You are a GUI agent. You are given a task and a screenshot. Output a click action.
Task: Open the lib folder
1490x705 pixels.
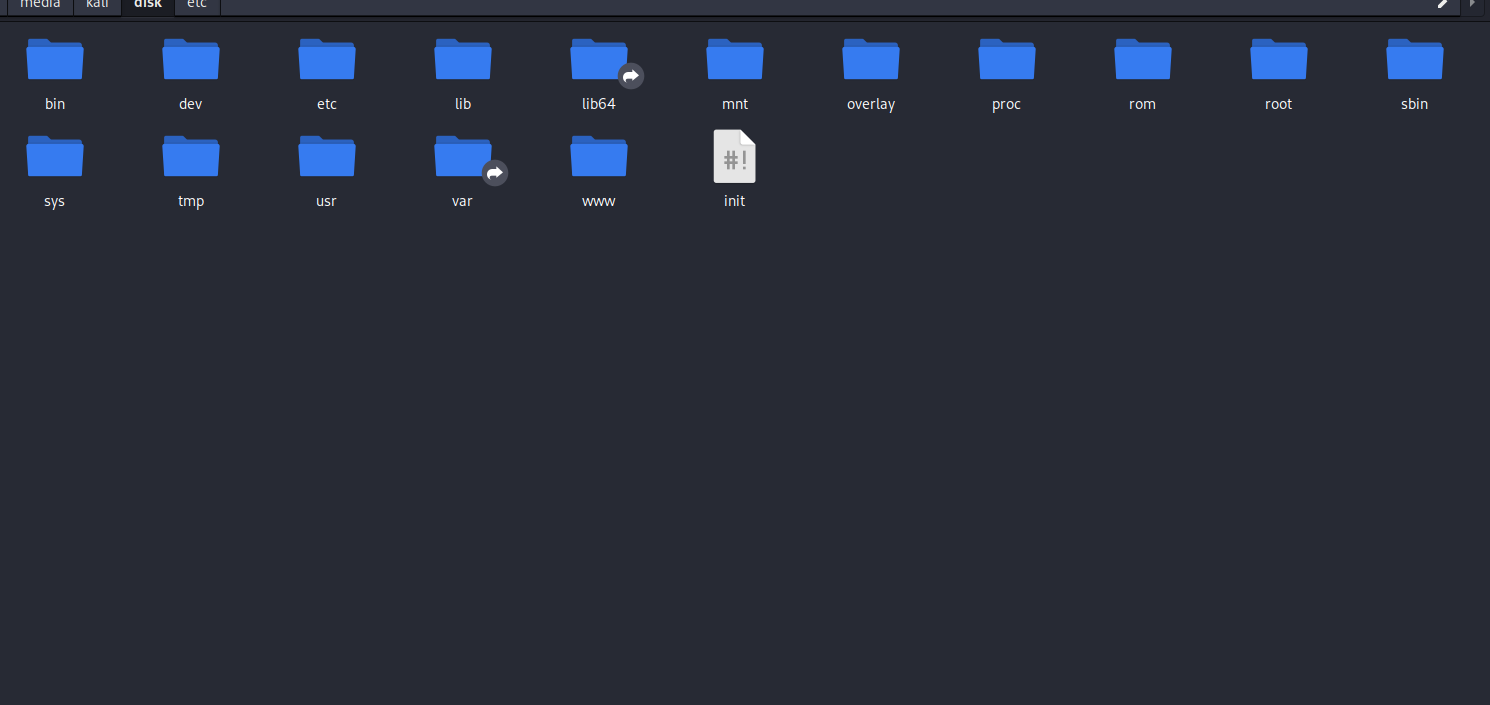coord(463,59)
